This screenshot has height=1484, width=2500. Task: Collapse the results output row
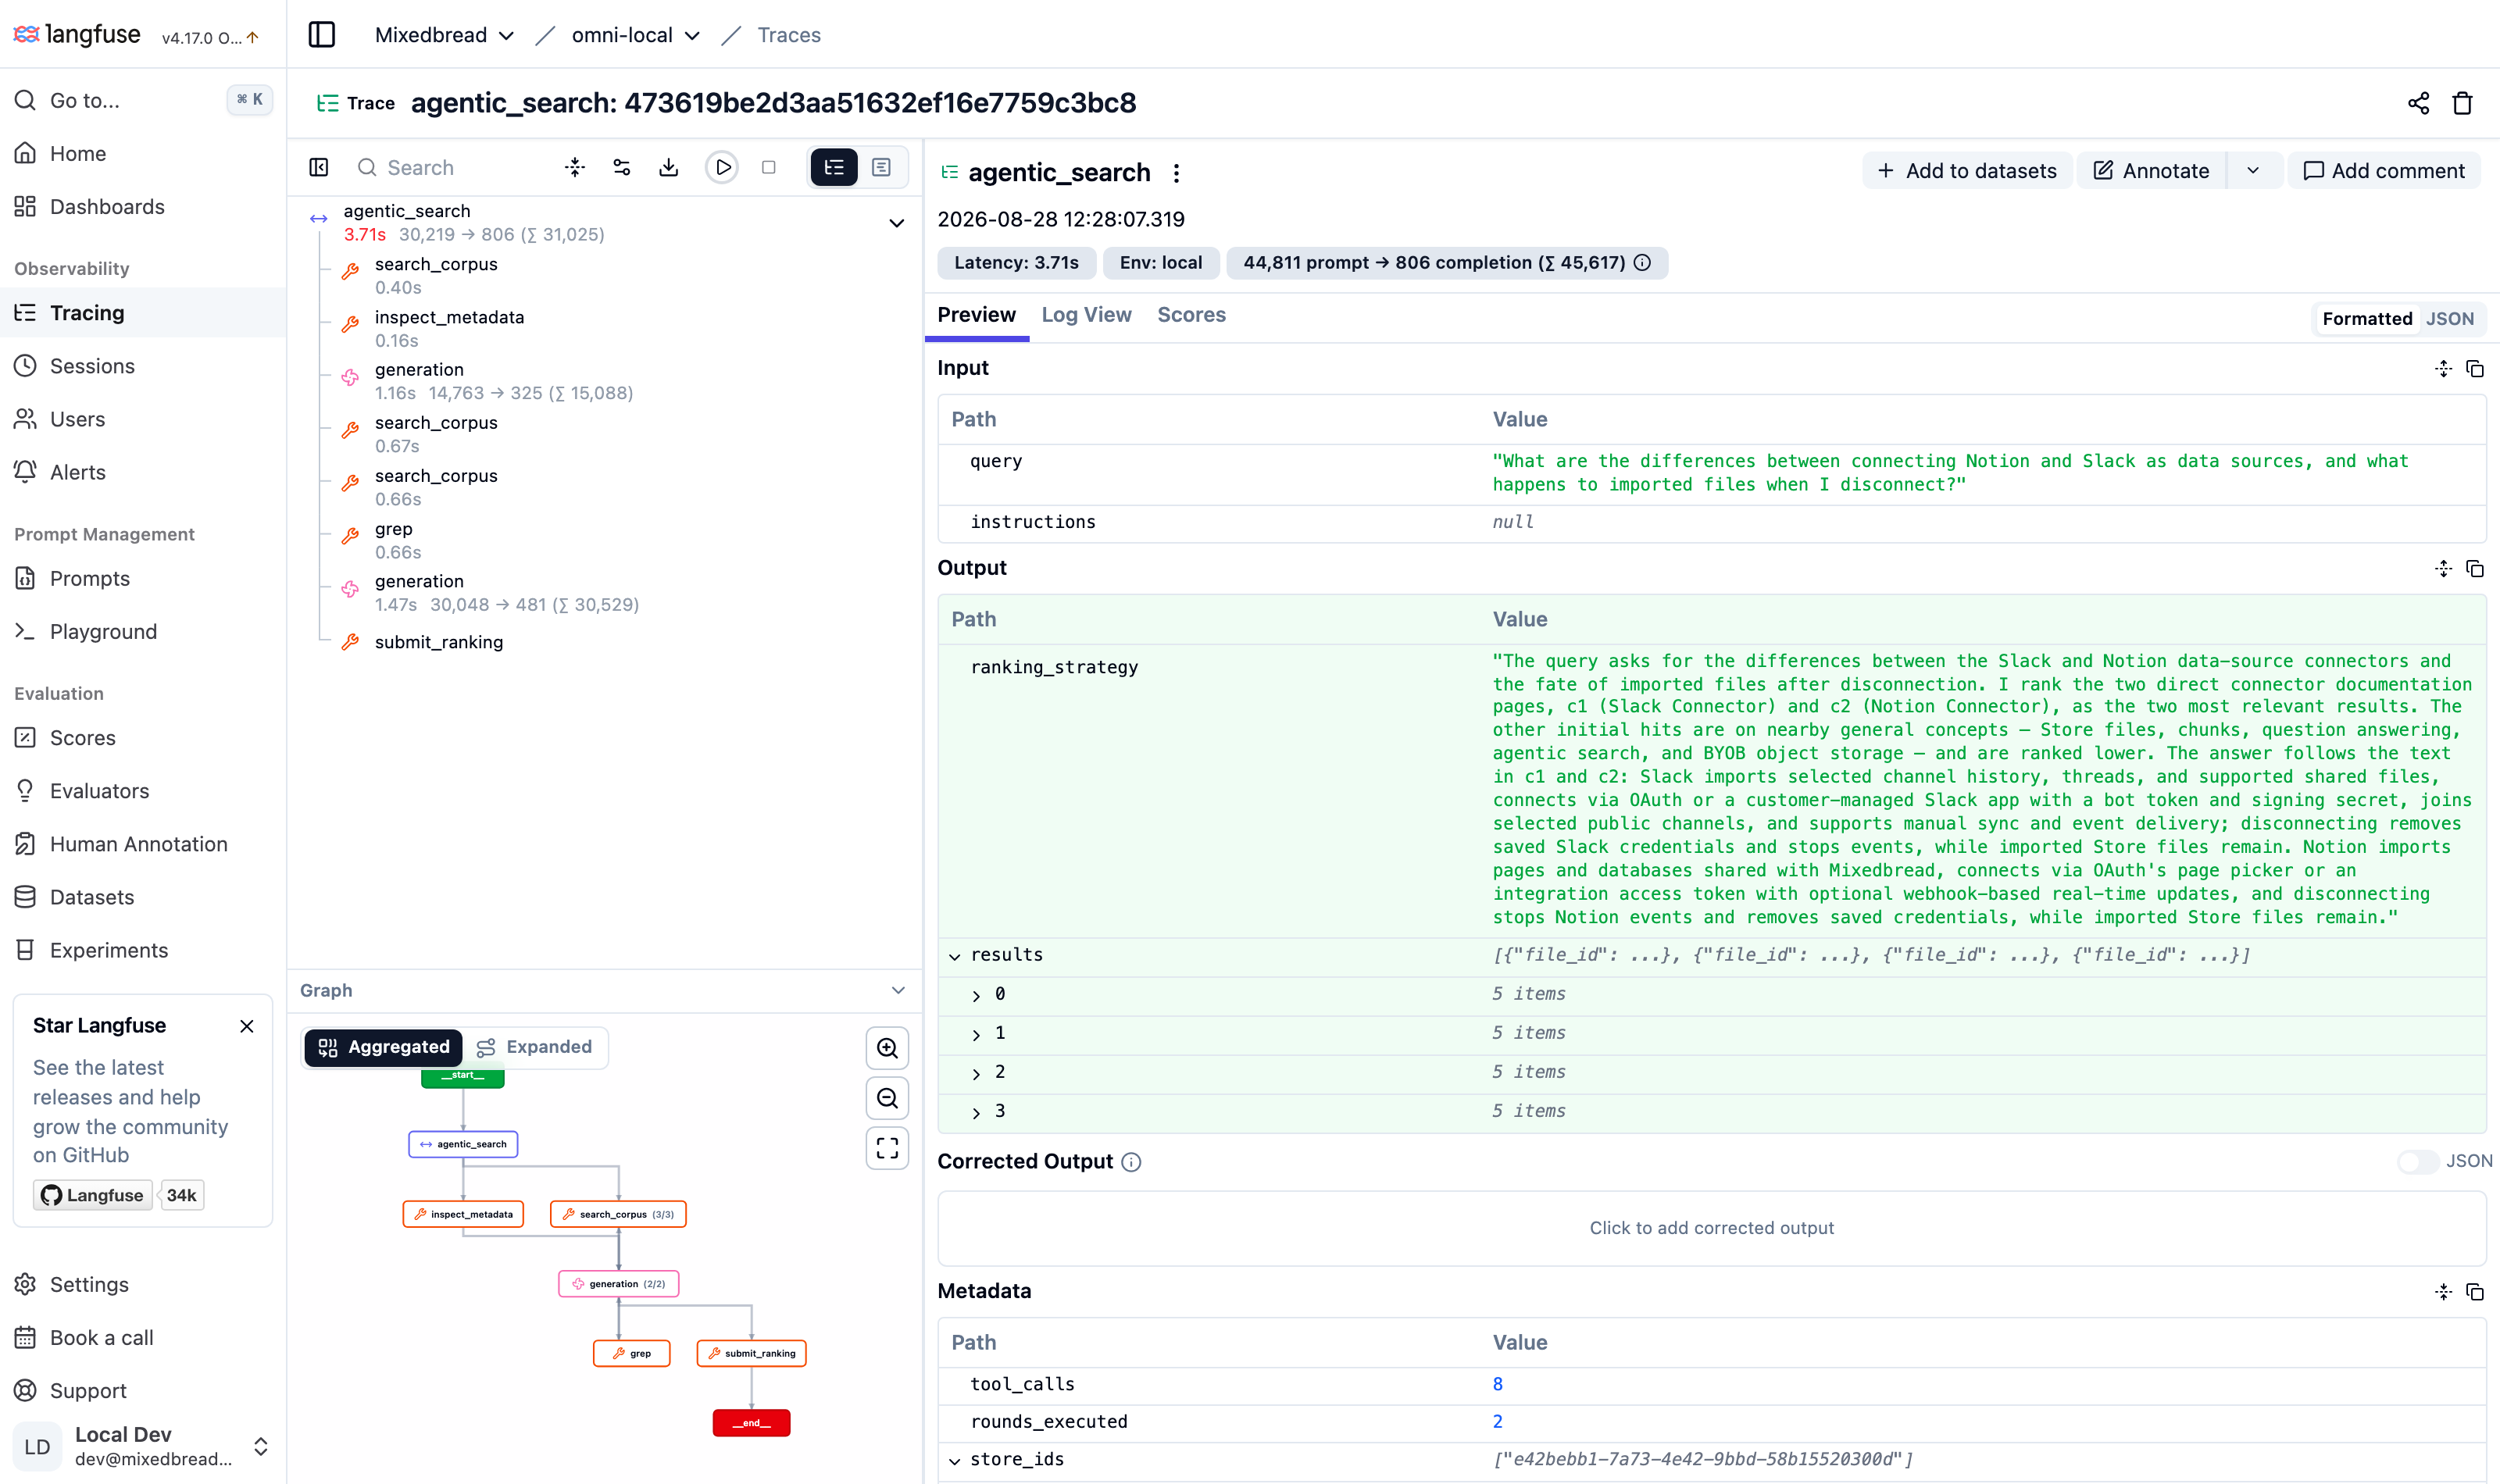[955, 956]
